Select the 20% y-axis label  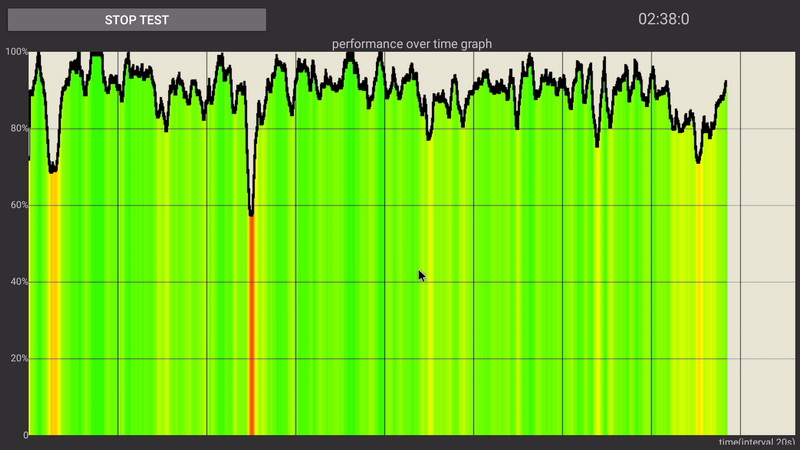(16, 359)
